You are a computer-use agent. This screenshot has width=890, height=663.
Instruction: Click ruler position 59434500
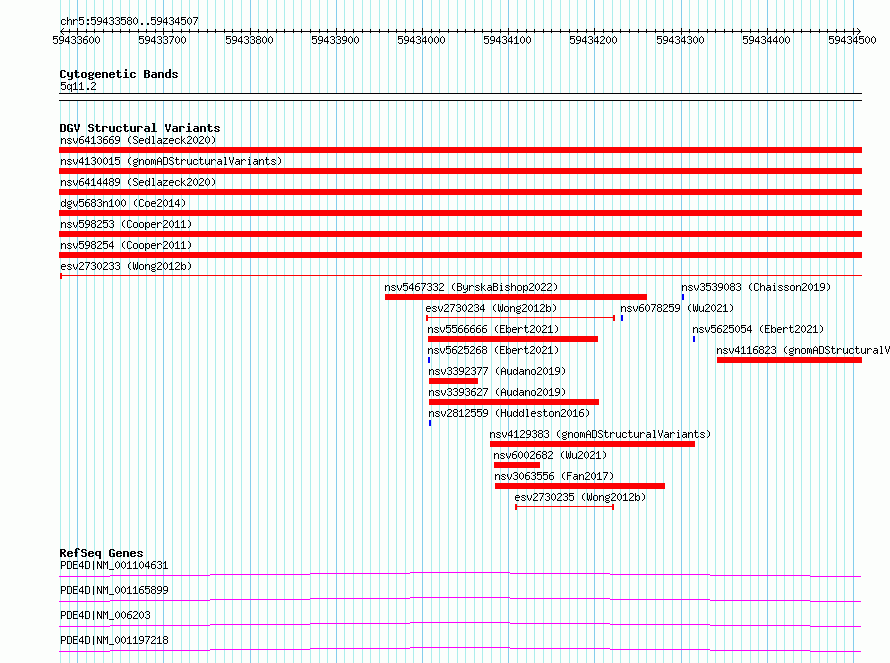(x=852, y=40)
